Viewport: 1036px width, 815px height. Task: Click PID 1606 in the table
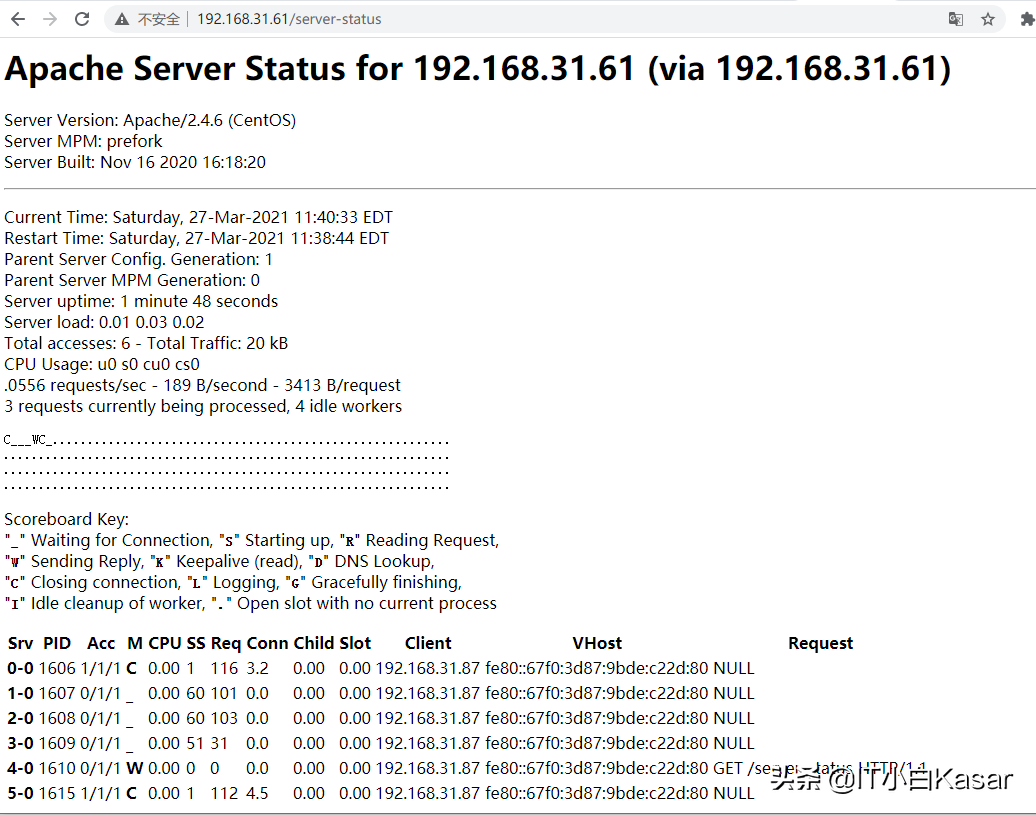[x=57, y=668]
